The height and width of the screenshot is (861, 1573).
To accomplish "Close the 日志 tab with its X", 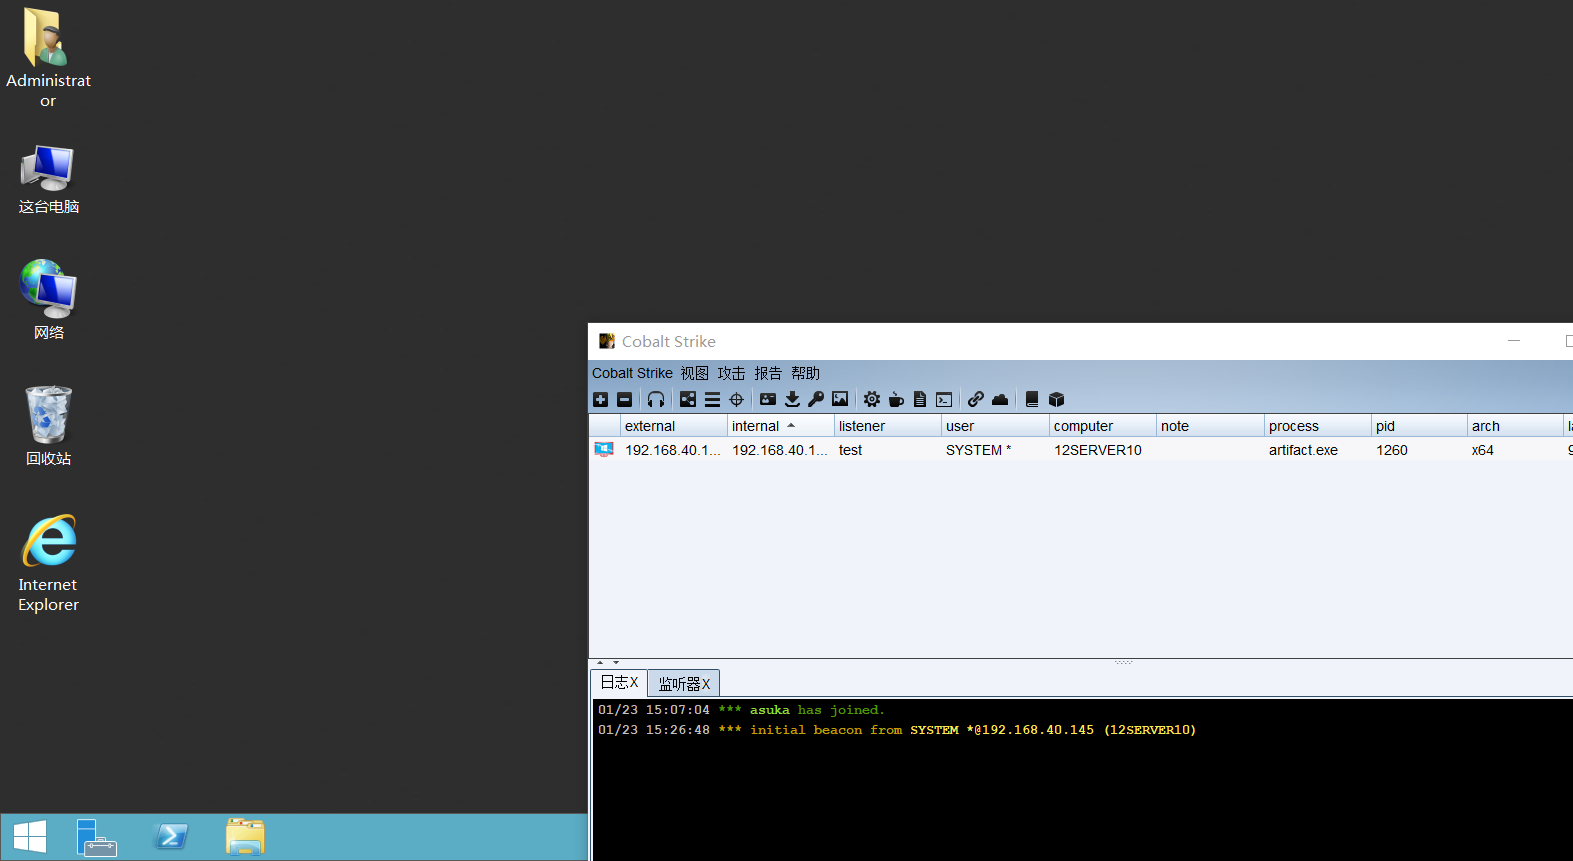I will point(634,682).
